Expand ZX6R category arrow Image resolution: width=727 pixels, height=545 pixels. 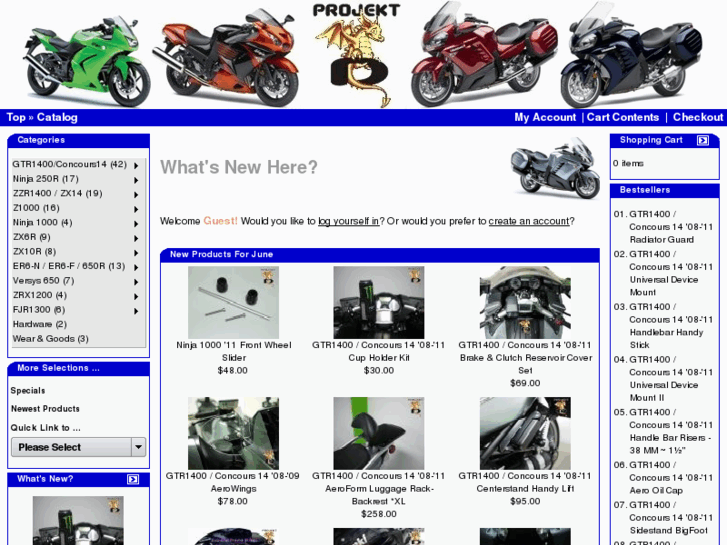(x=136, y=238)
